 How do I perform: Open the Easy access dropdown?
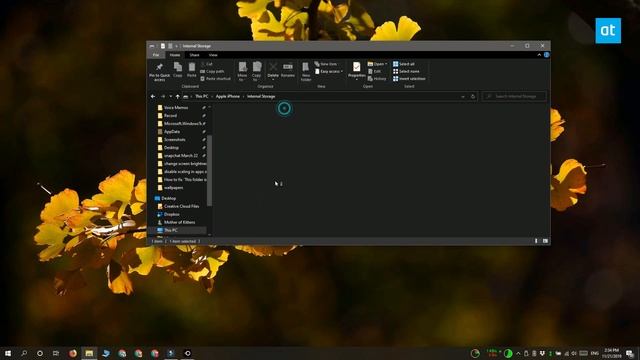[x=329, y=71]
